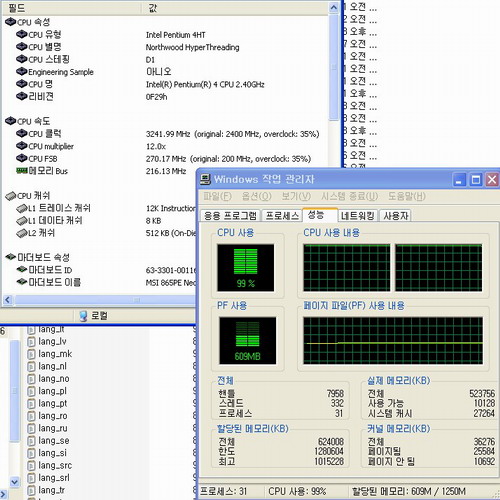Click the CPU 사용 99% meter
500x500 pixels.
pos(246,268)
